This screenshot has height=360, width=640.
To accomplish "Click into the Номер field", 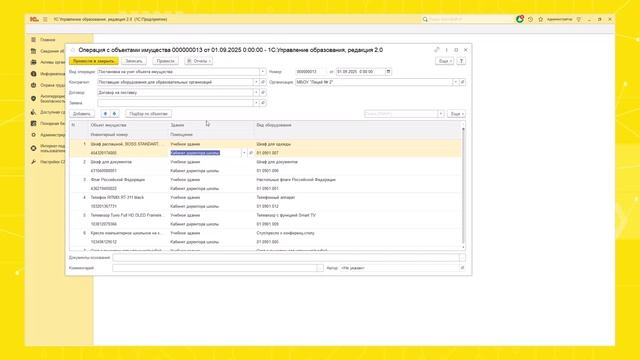I will 311,71.
